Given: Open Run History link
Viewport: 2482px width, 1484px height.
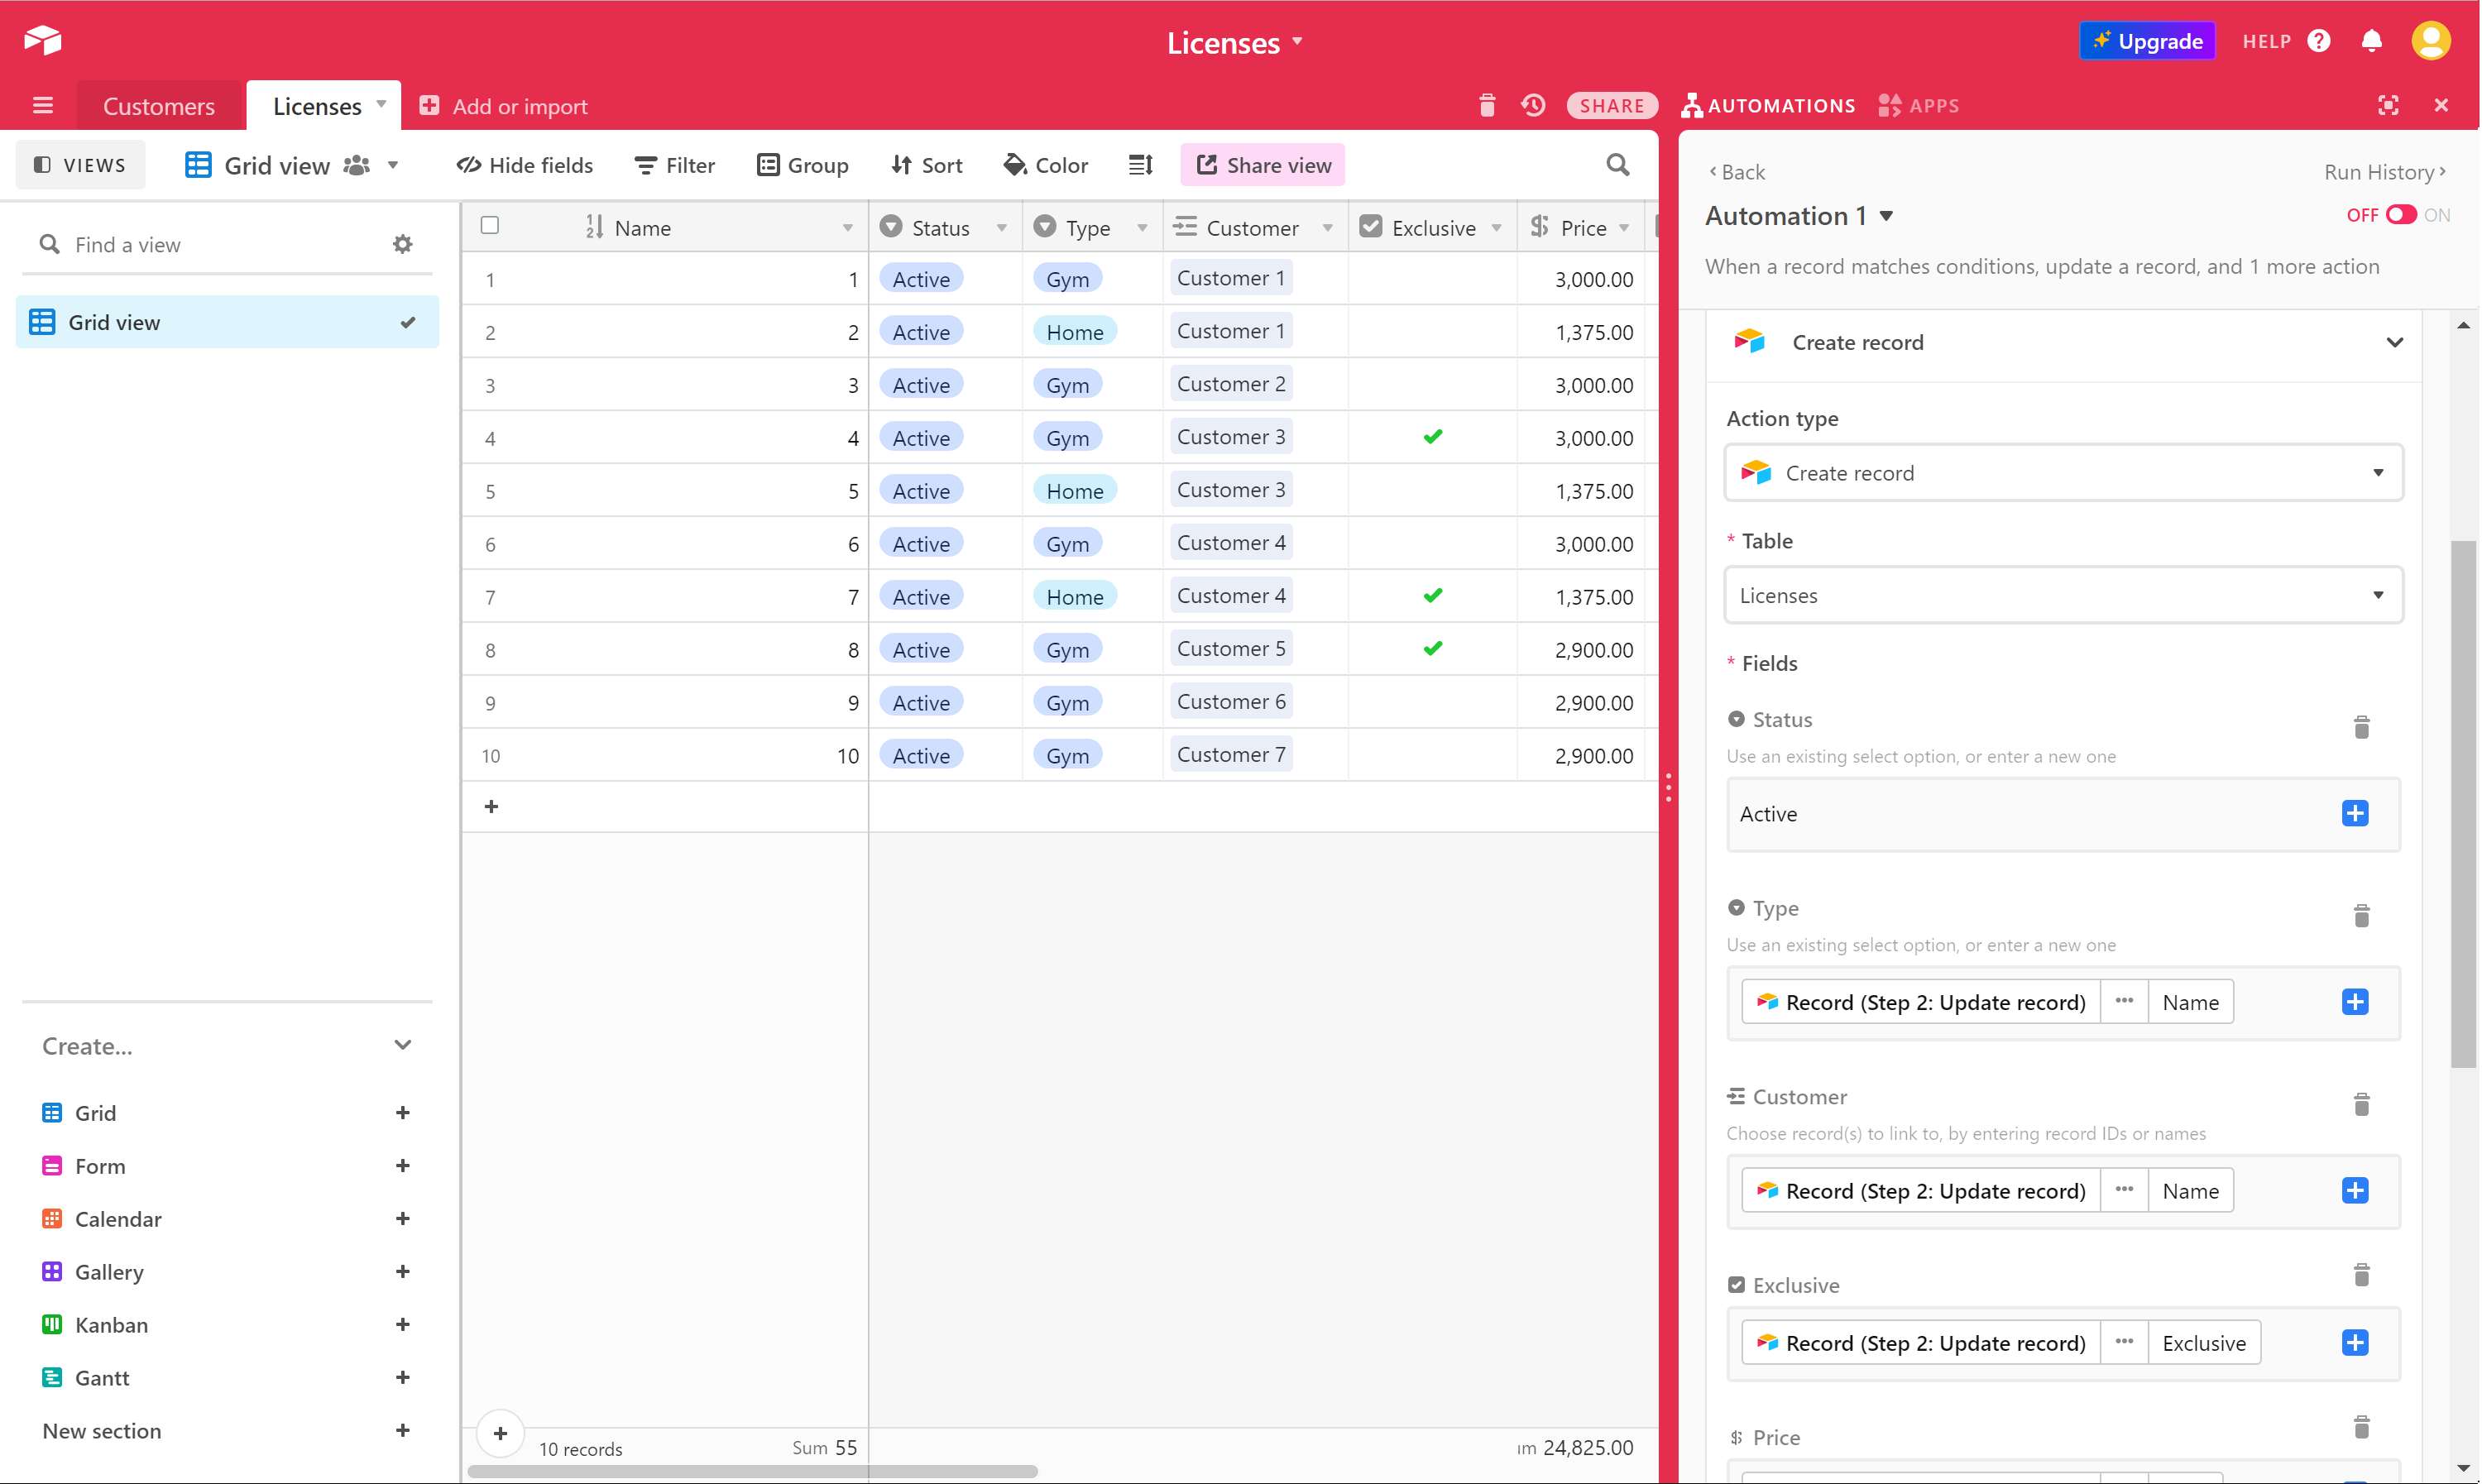Looking at the screenshot, I should tap(2385, 172).
